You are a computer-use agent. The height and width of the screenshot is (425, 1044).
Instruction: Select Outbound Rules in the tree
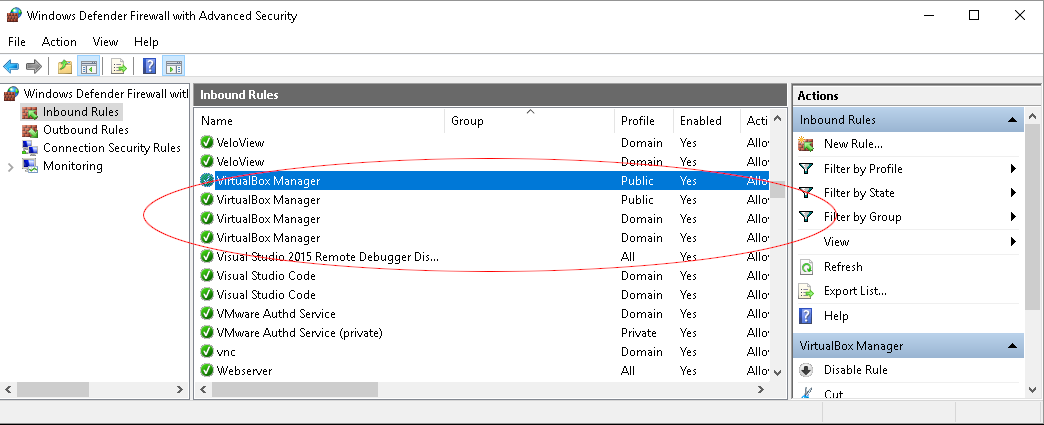(x=86, y=130)
